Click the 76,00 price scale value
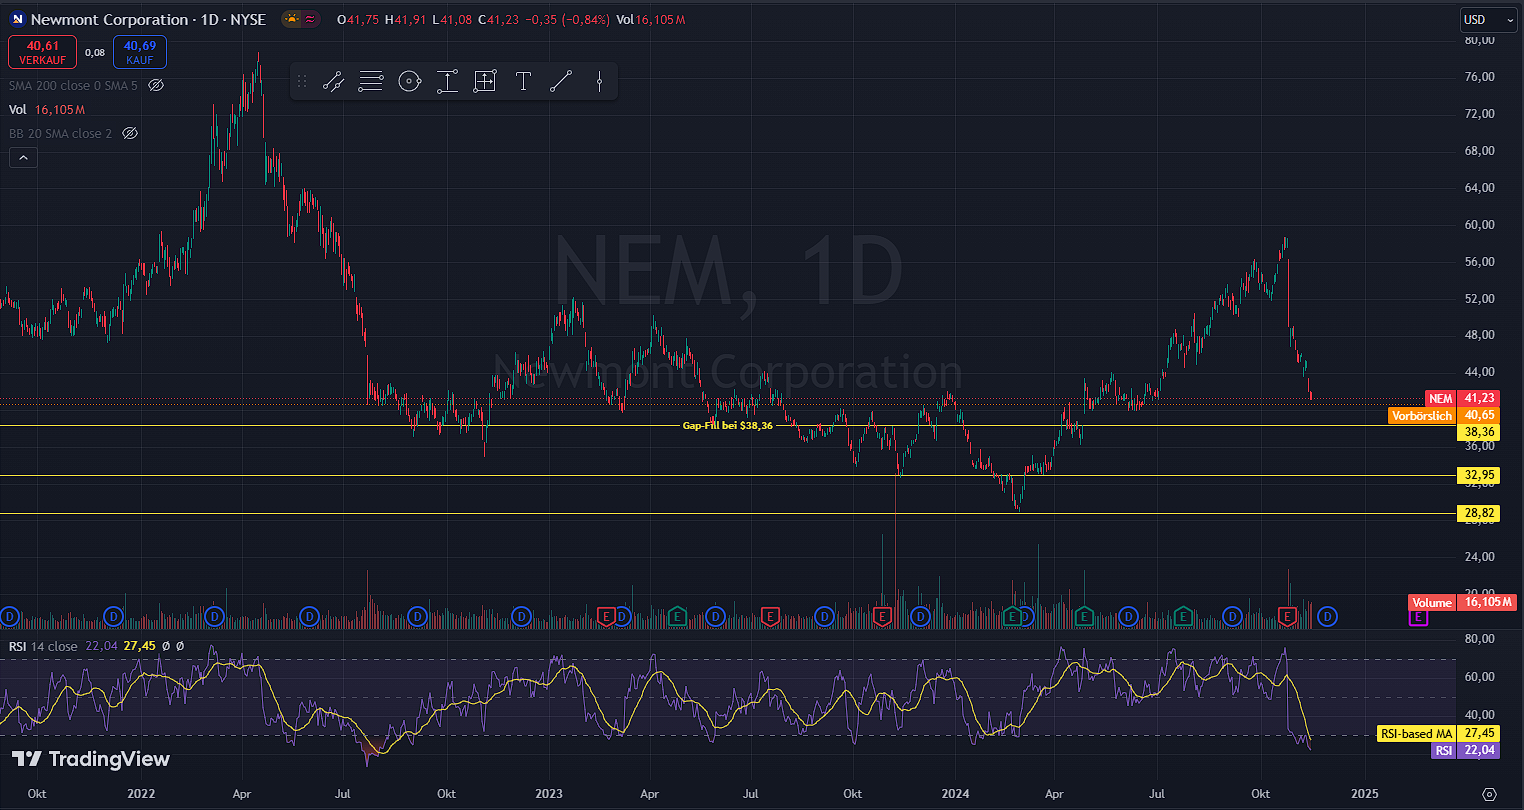Viewport: 1524px width, 810px height. [1480, 77]
